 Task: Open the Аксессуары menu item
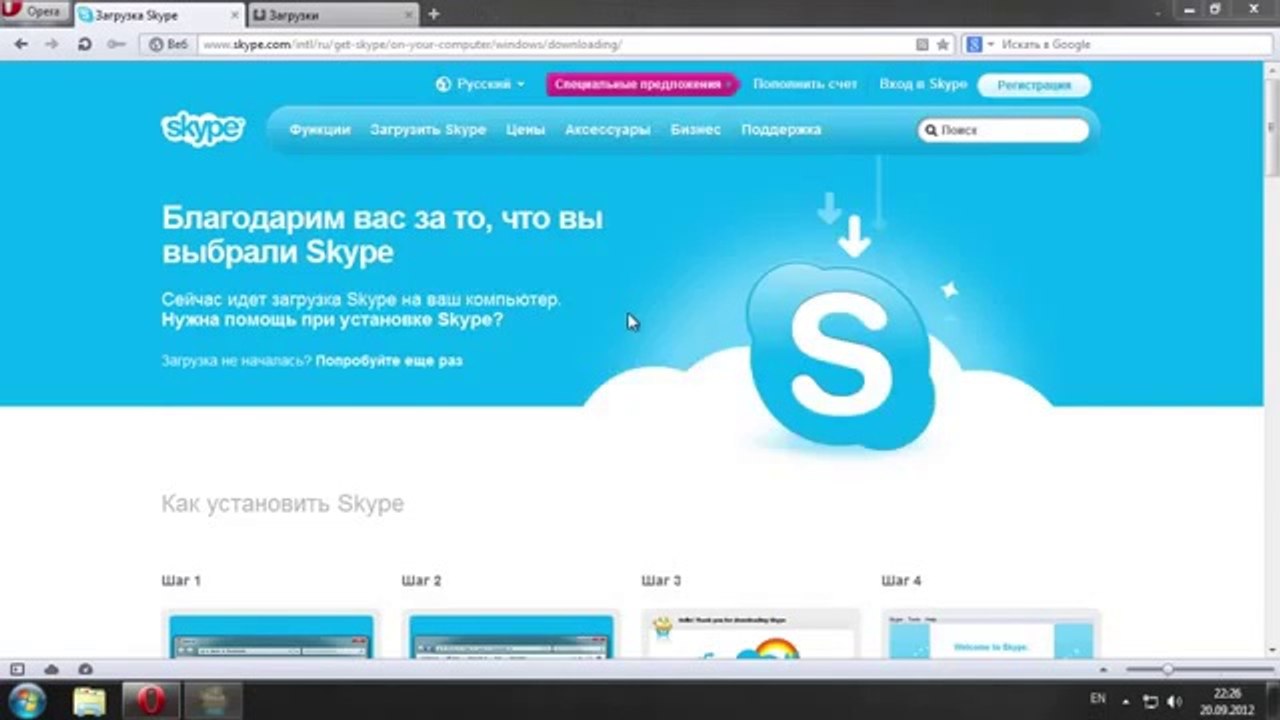click(607, 130)
